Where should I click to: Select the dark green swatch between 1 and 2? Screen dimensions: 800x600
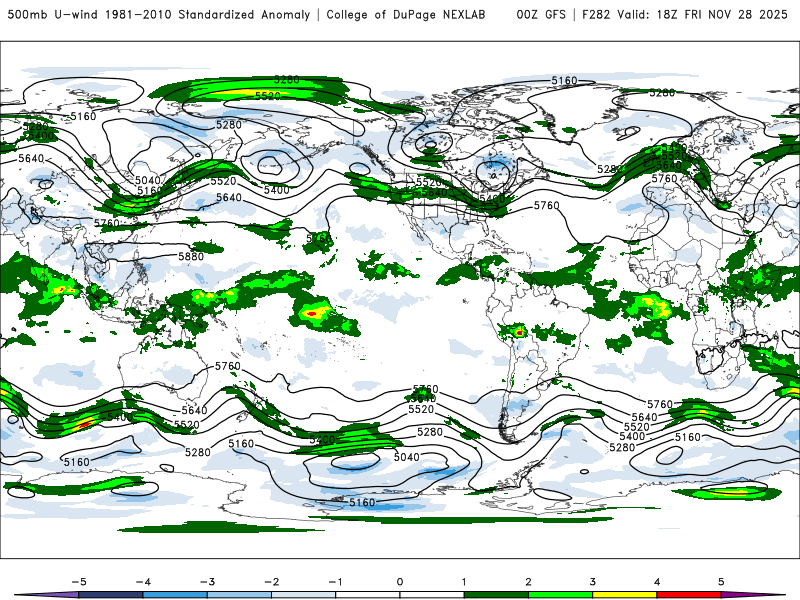[496, 595]
